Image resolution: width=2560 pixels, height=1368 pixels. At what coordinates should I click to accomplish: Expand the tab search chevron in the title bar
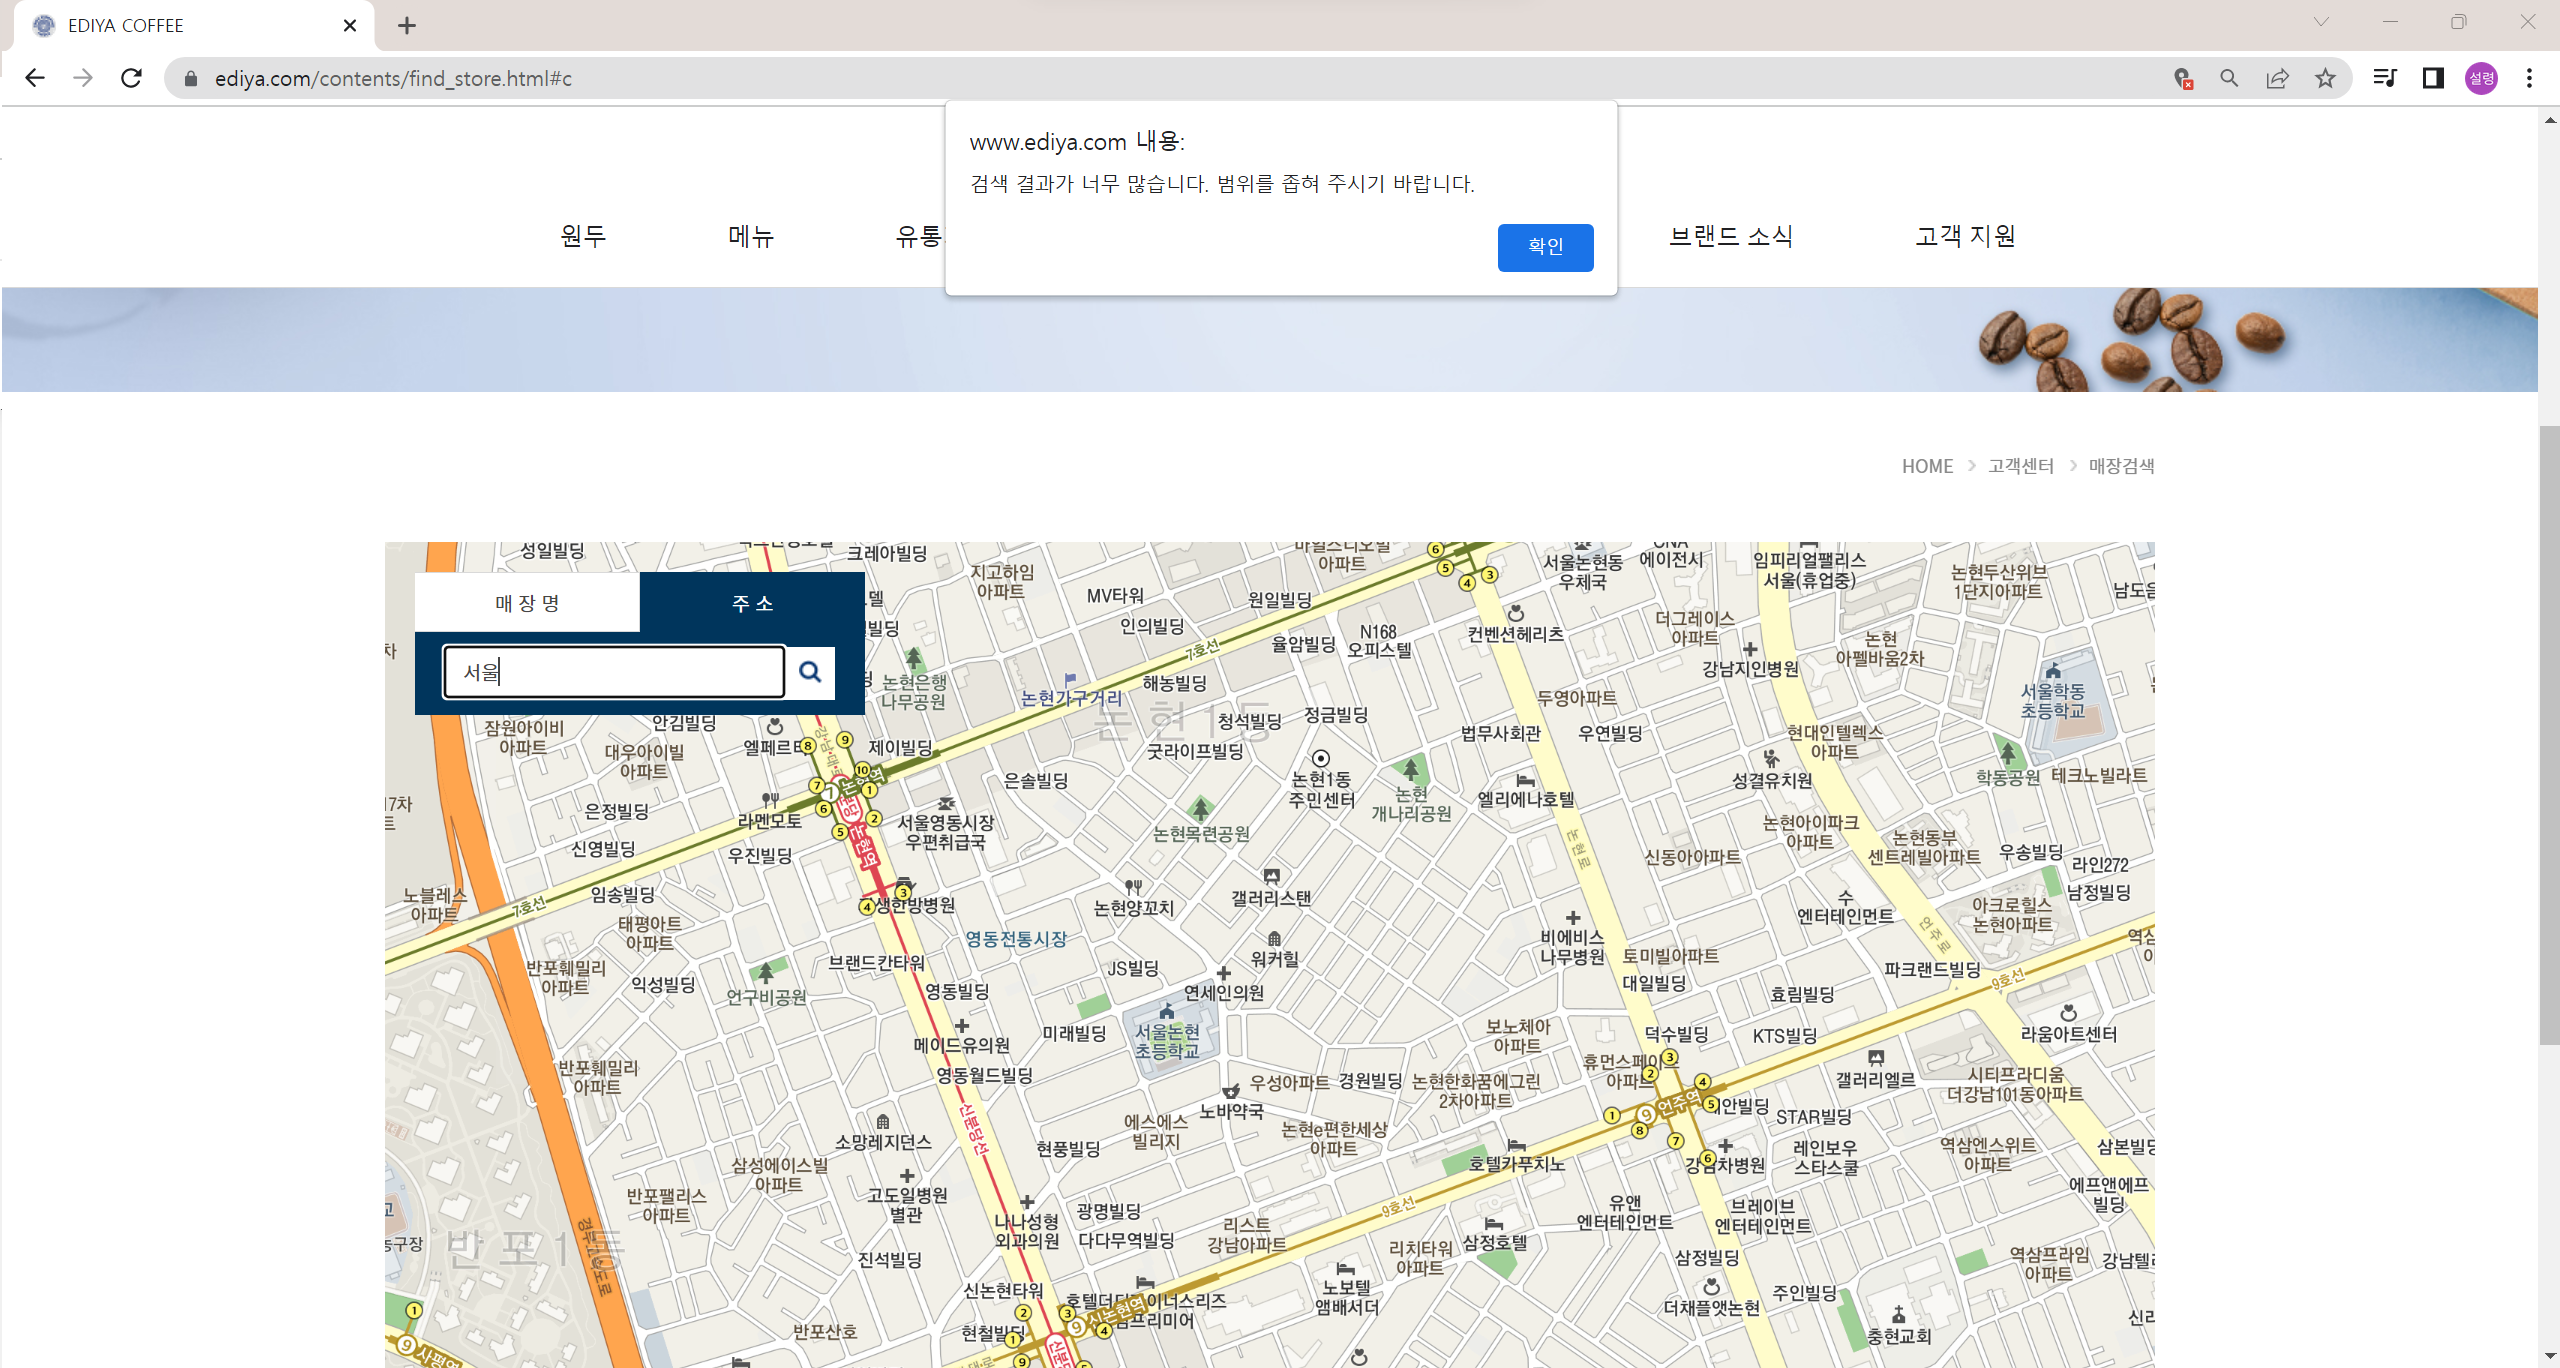[2321, 22]
